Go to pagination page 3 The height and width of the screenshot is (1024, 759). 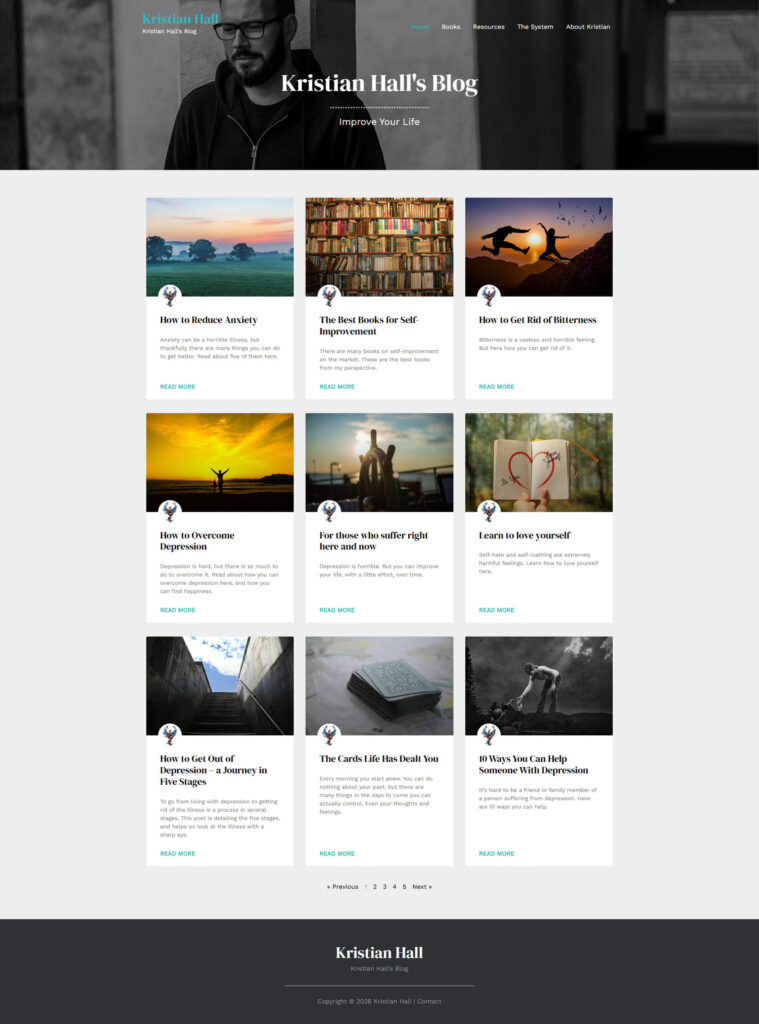[x=385, y=887]
